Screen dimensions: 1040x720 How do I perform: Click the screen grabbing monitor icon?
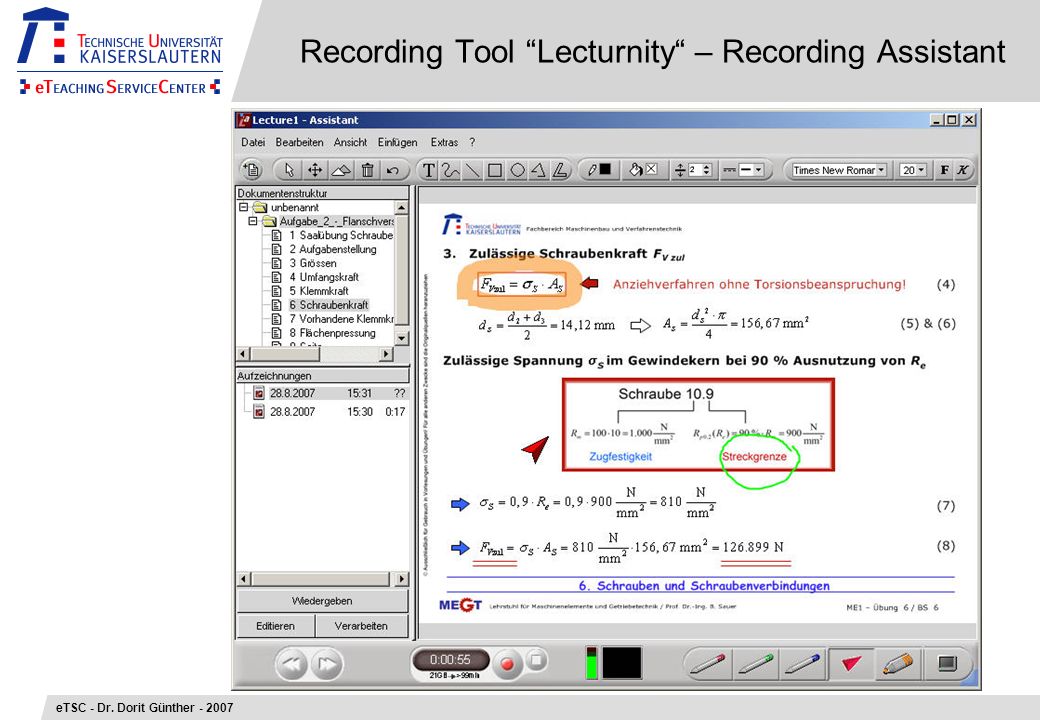point(947,663)
